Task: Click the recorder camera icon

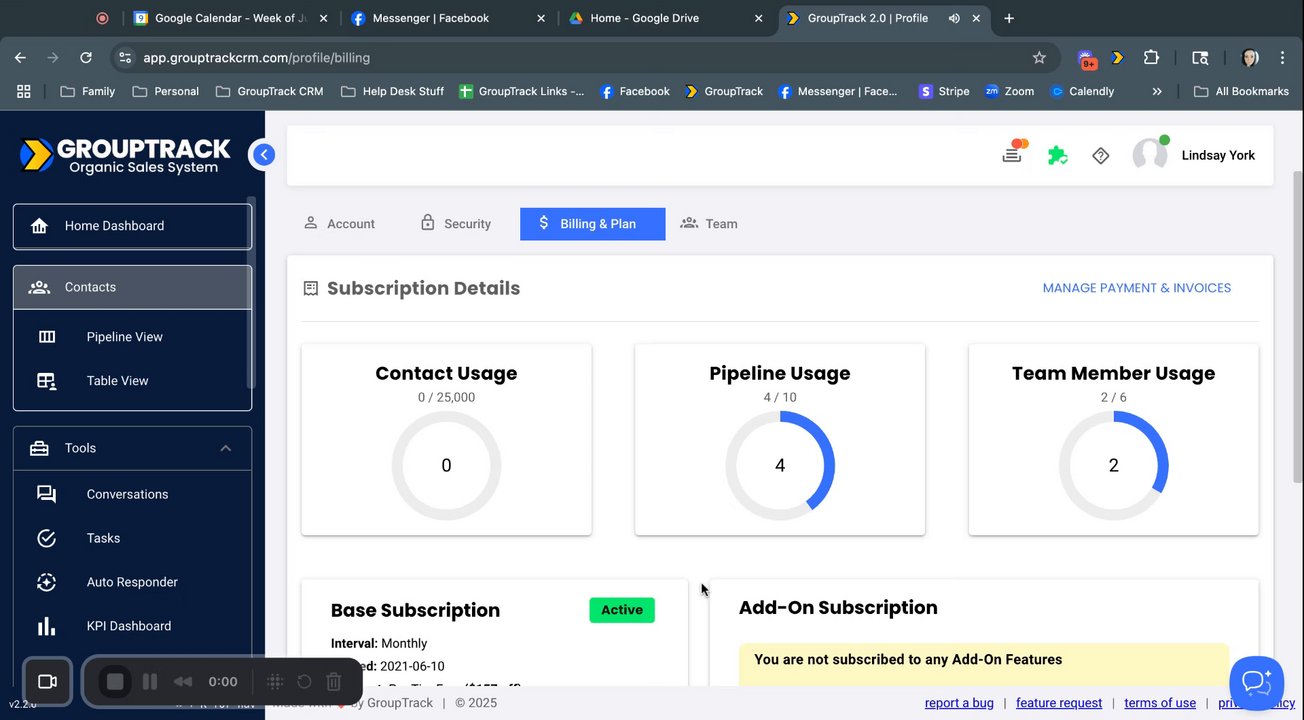Action: 47,681
